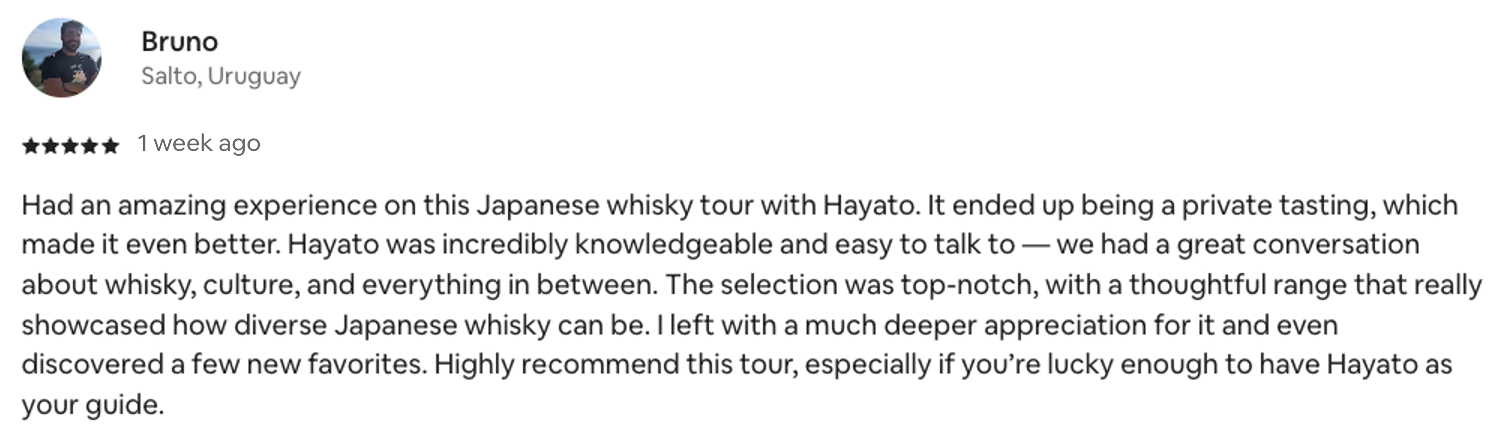Image resolution: width=1504 pixels, height=442 pixels.
Task: Click the fifth star in the rating
Action: (x=110, y=146)
